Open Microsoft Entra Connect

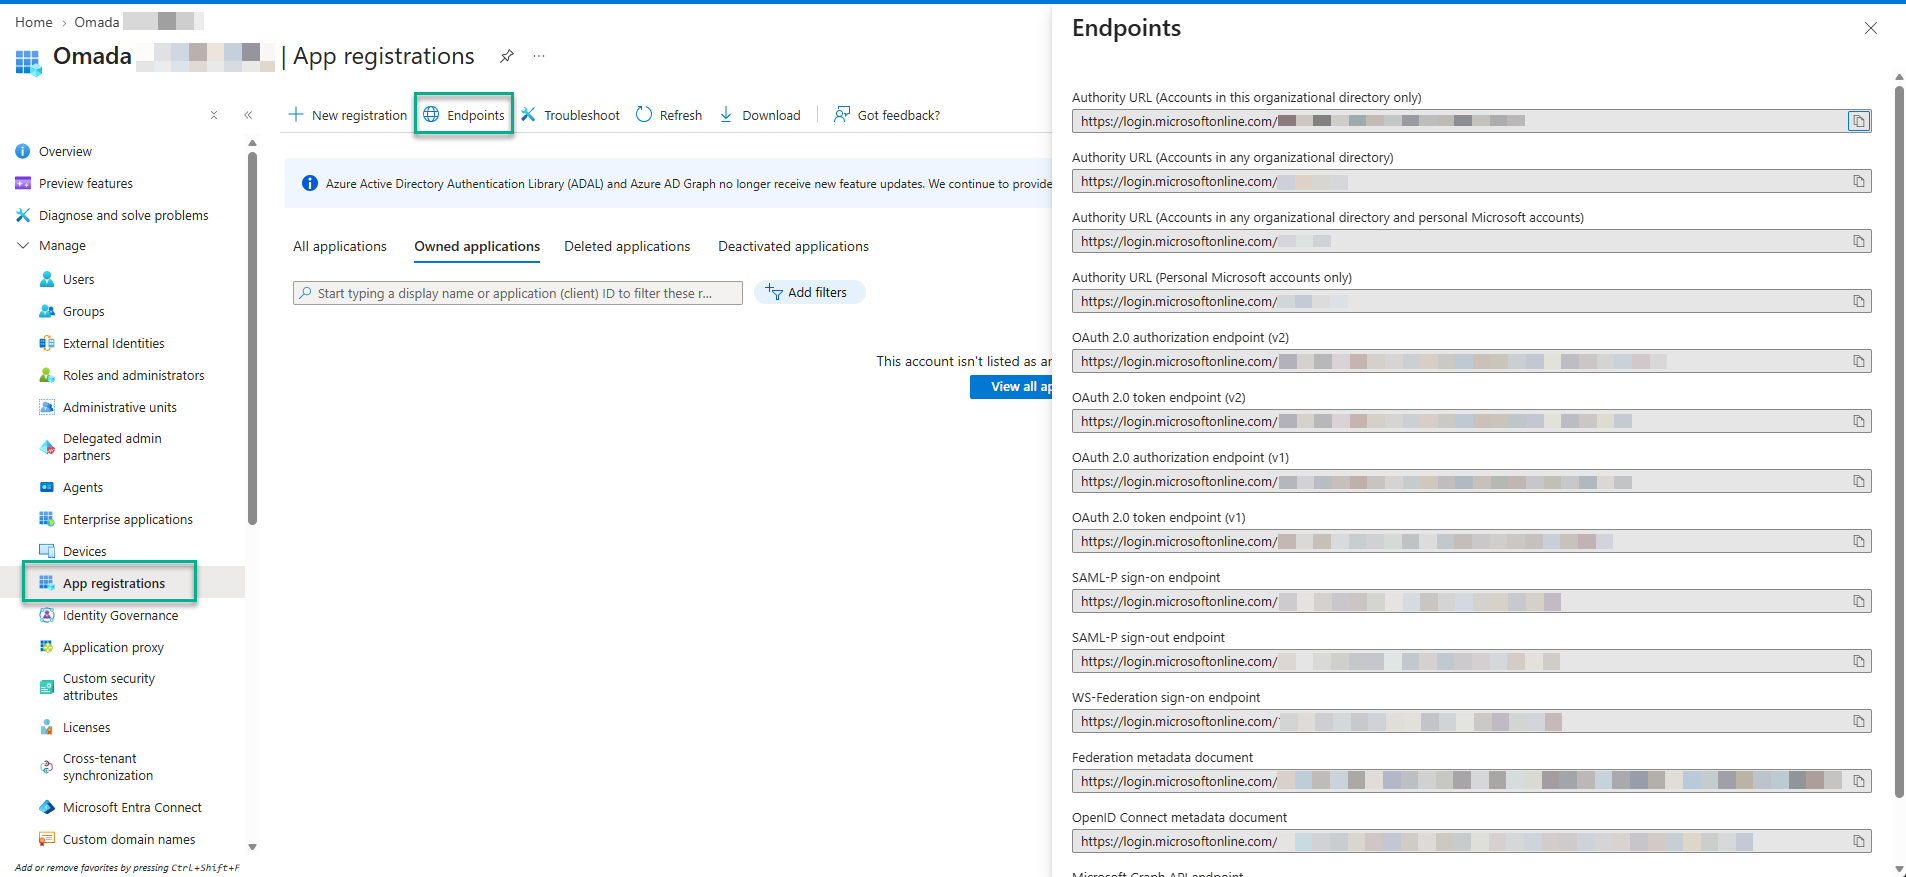(x=132, y=807)
